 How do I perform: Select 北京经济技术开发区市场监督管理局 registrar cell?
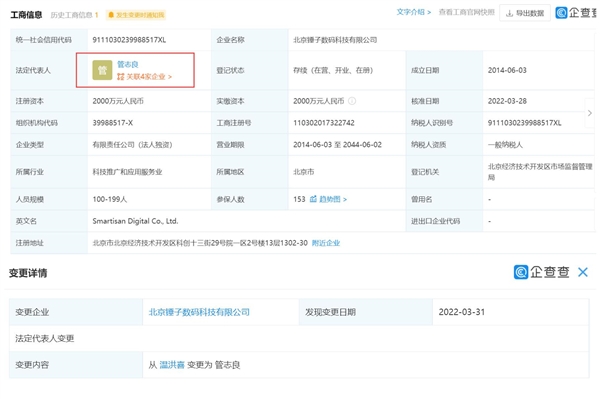point(540,172)
